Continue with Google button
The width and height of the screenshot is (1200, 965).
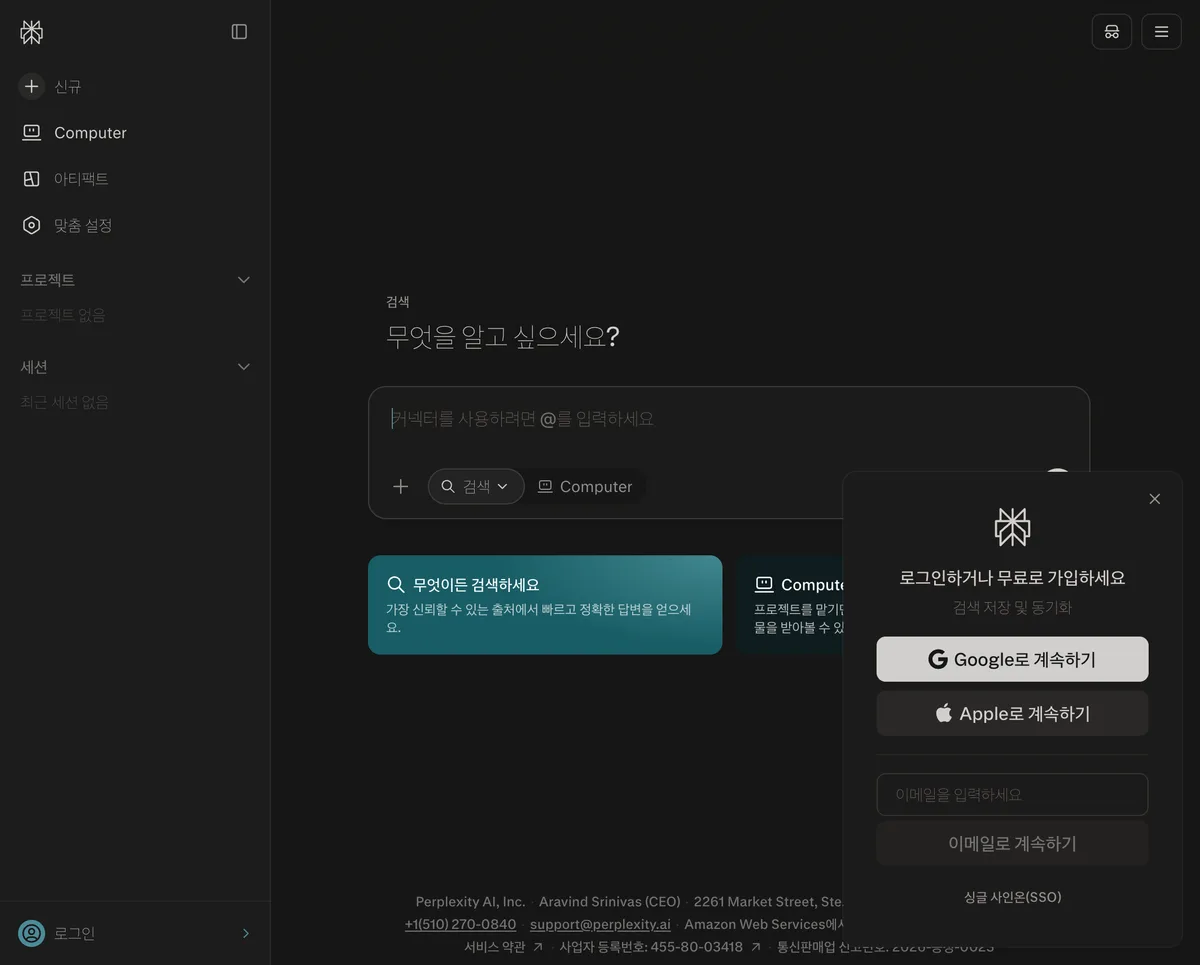(x=1012, y=660)
